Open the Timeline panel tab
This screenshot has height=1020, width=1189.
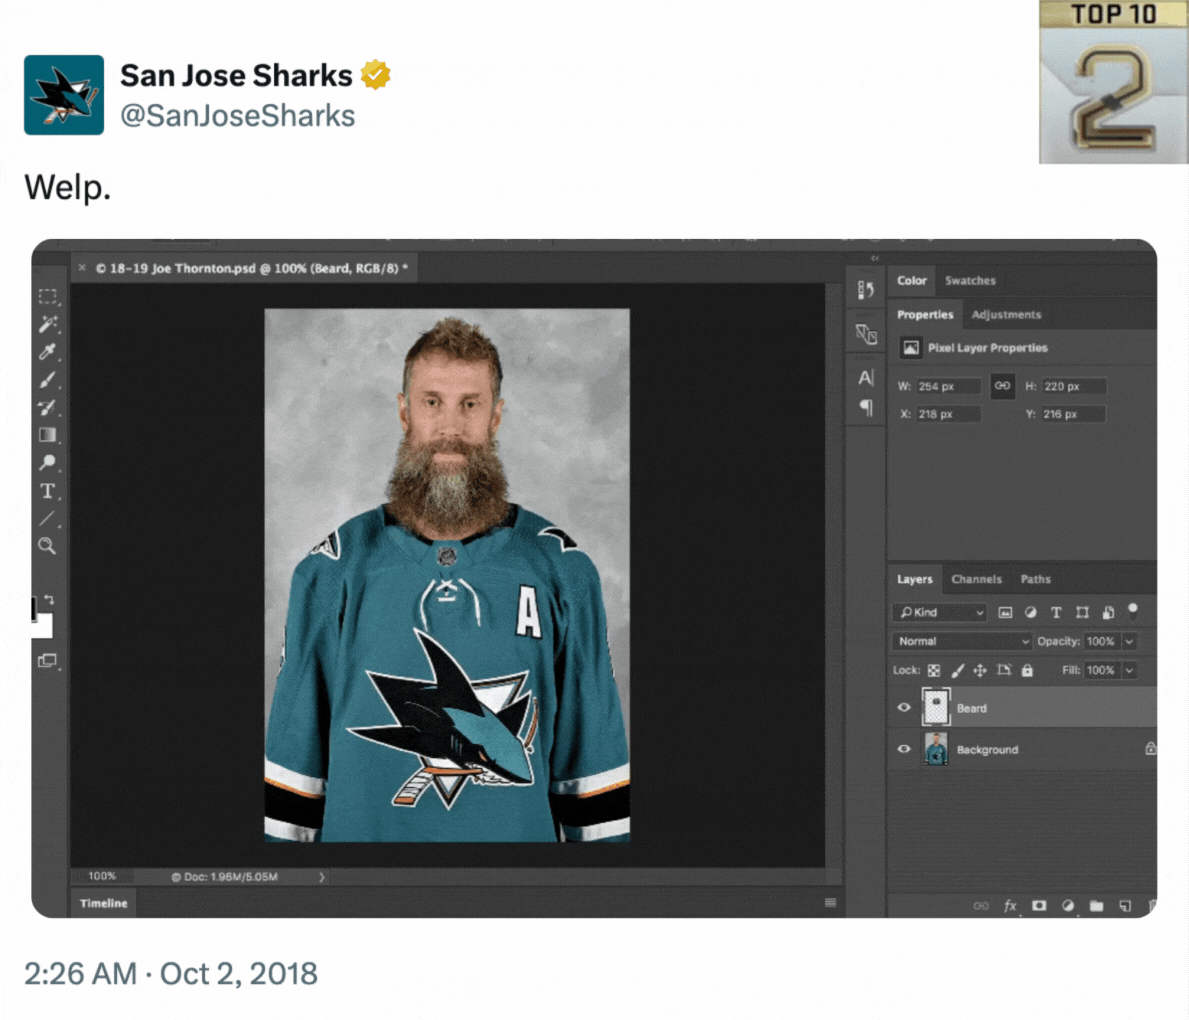coord(104,903)
